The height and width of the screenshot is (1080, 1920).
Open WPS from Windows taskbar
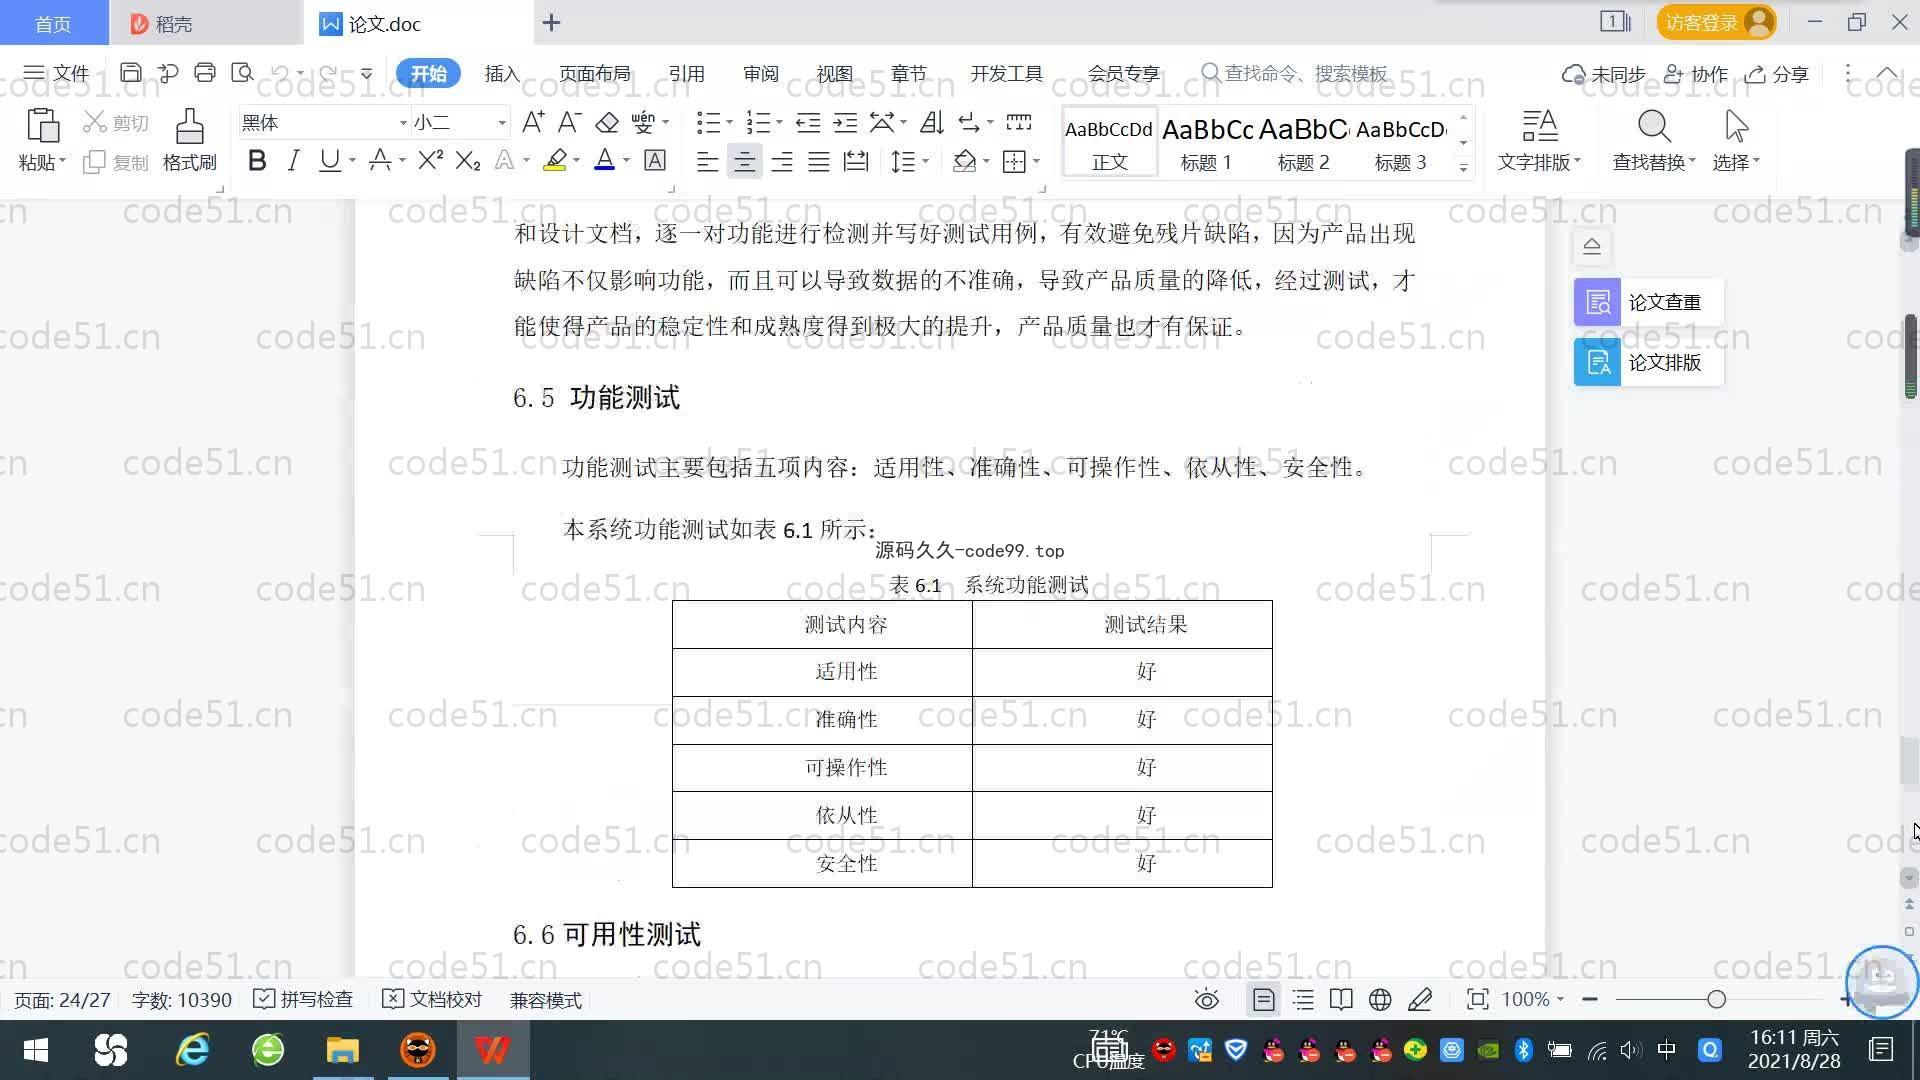pos(492,1050)
